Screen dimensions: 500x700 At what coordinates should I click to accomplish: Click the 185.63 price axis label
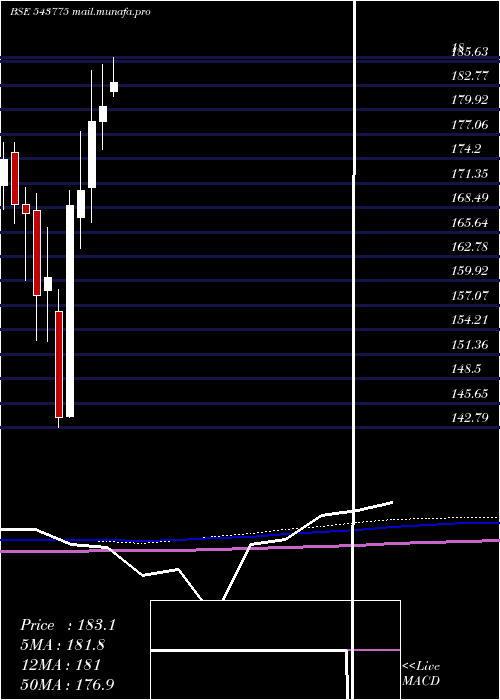pyautogui.click(x=470, y=52)
